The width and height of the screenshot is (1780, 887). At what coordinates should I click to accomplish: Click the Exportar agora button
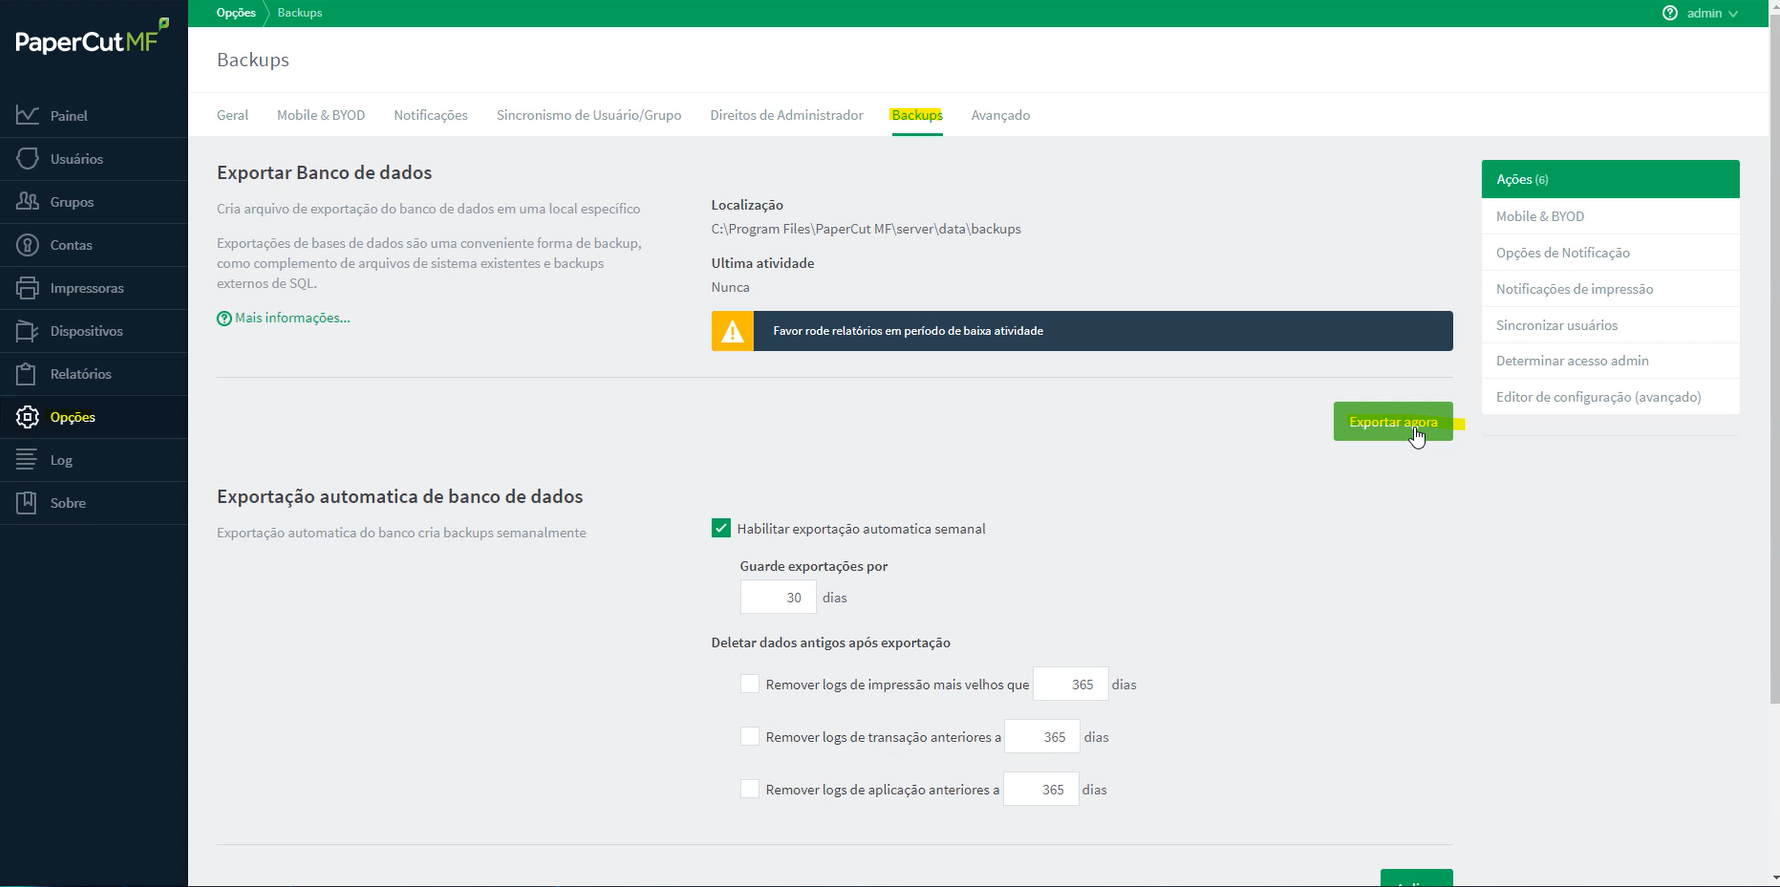[x=1393, y=421]
